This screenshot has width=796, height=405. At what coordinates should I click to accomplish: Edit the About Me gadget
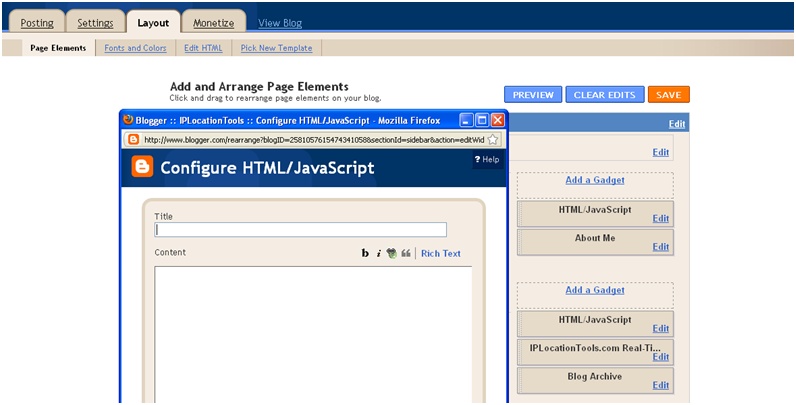(x=660, y=247)
